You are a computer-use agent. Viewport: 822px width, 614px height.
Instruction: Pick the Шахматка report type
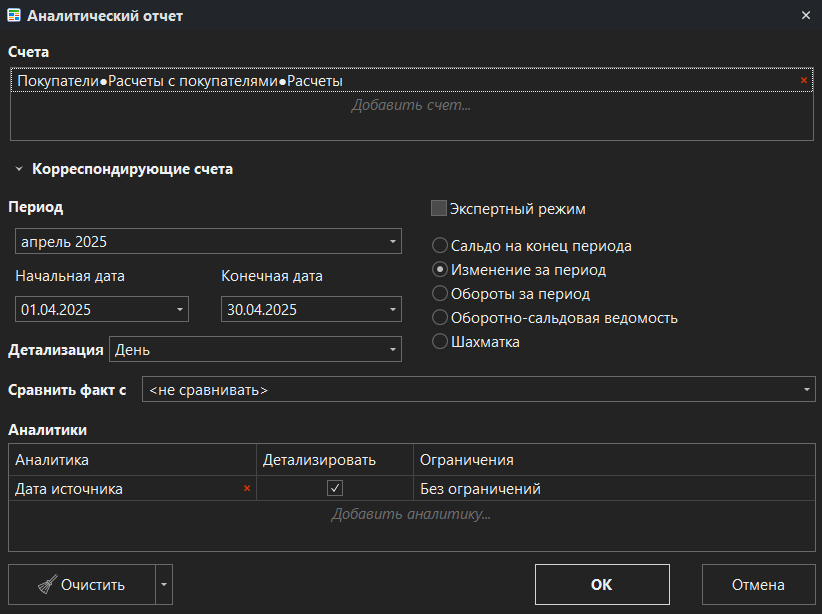pos(439,342)
